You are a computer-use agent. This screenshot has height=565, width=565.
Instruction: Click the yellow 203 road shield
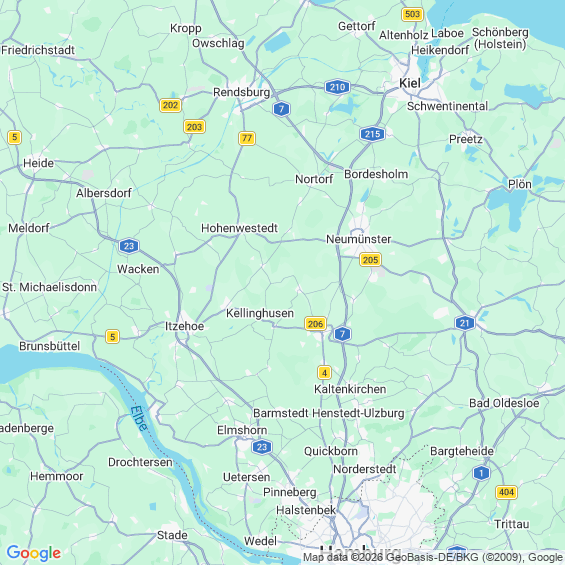click(195, 127)
